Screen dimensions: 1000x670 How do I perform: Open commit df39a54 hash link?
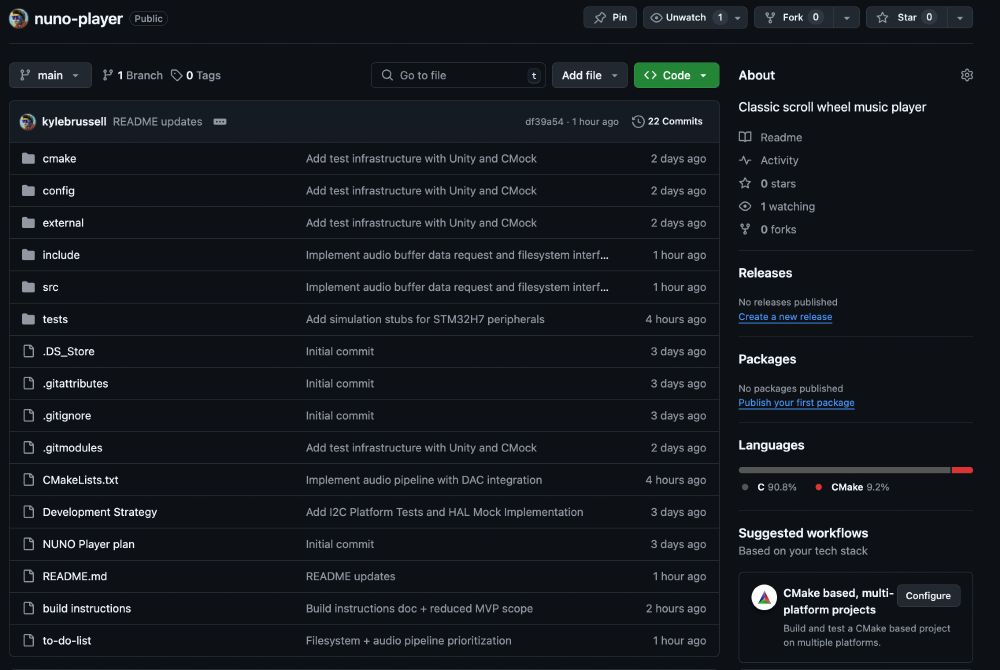point(544,122)
